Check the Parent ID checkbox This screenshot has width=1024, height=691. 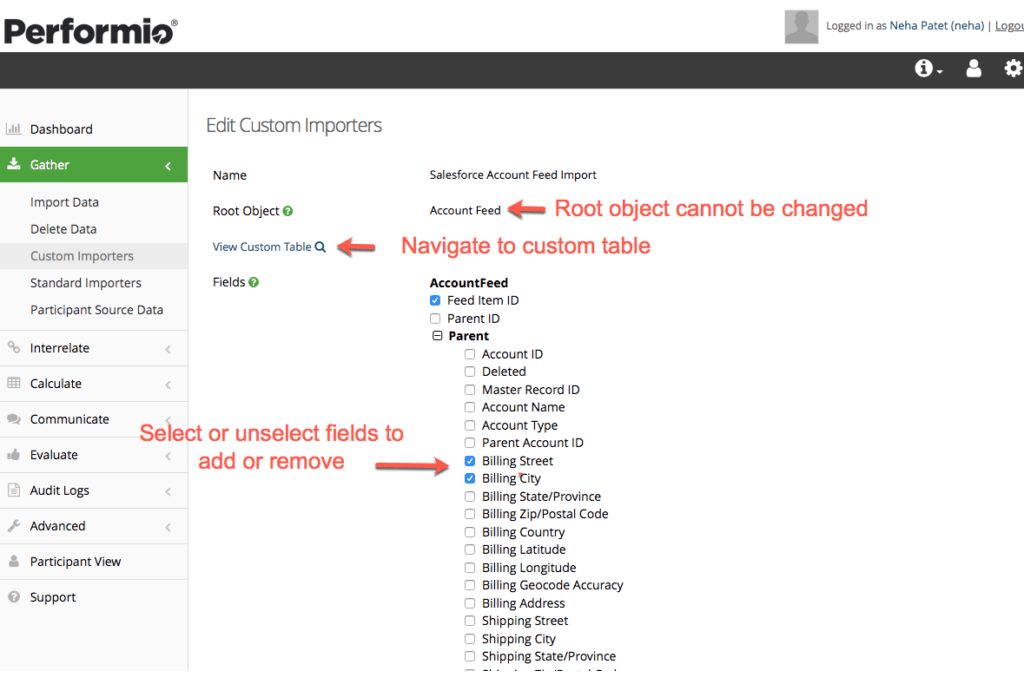pyautogui.click(x=435, y=319)
